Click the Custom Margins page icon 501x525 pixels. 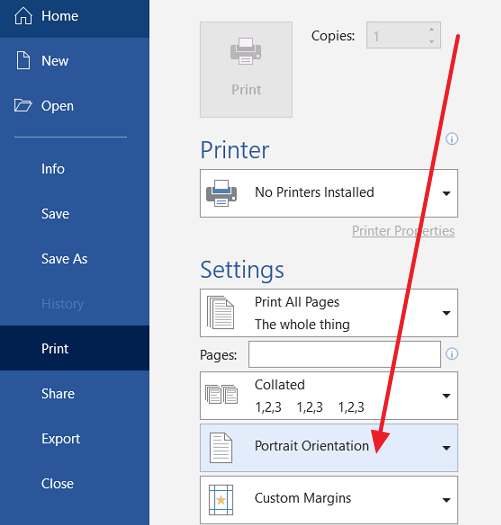[221, 500]
